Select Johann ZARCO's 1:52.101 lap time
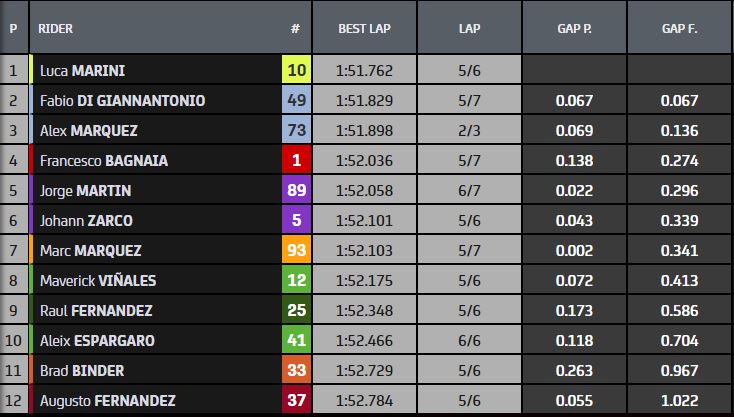The height and width of the screenshot is (417, 734). (364, 221)
